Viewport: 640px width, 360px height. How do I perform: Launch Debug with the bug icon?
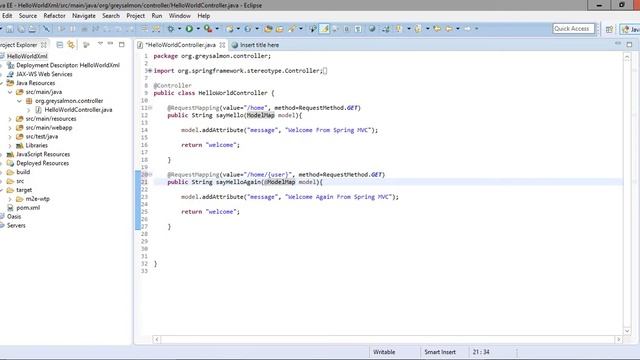(x=171, y=29)
